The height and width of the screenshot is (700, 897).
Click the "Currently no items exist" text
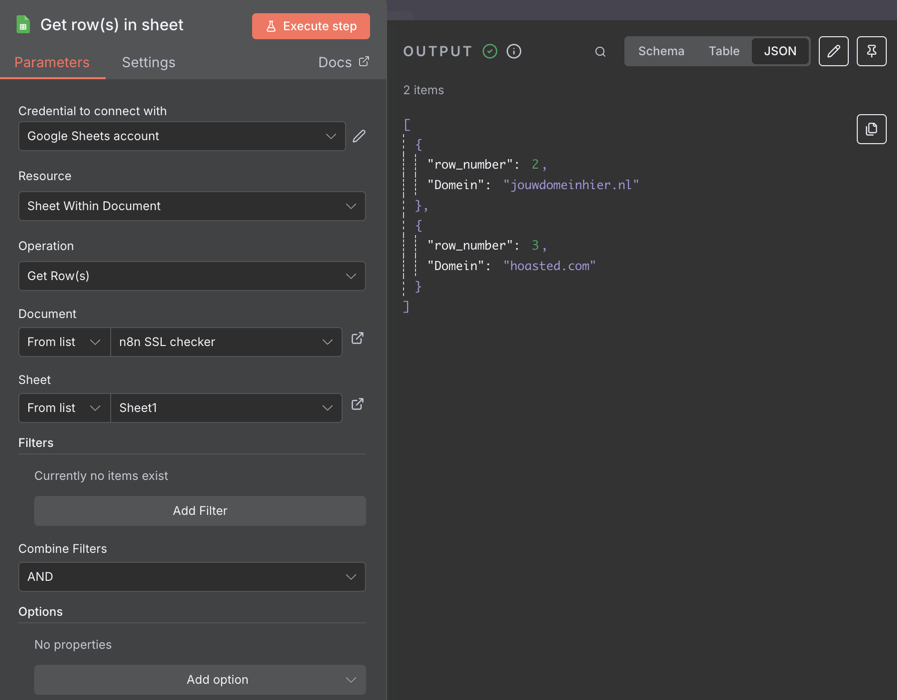[101, 476]
